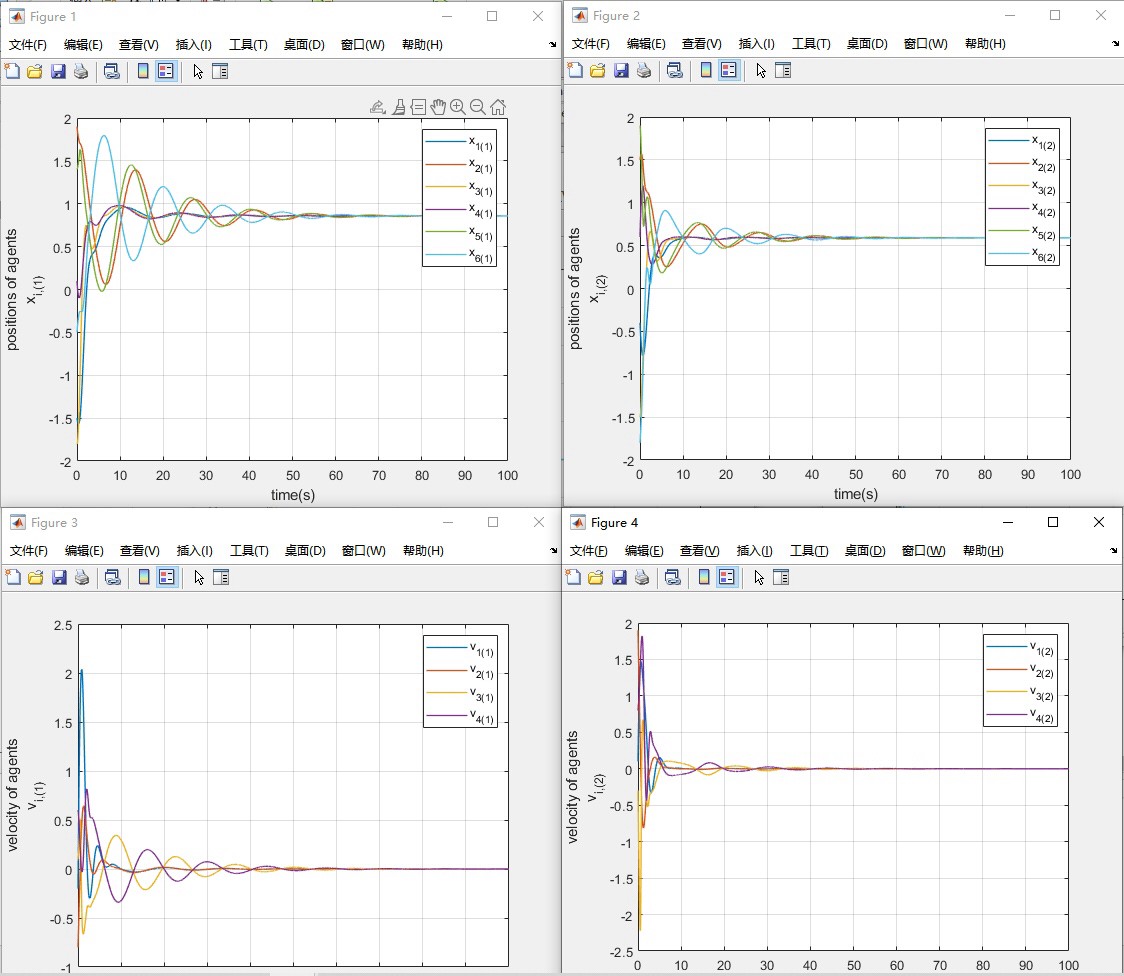Print Figure 1 with the printer icon
Screen dimensions: 1124x976
[81, 71]
